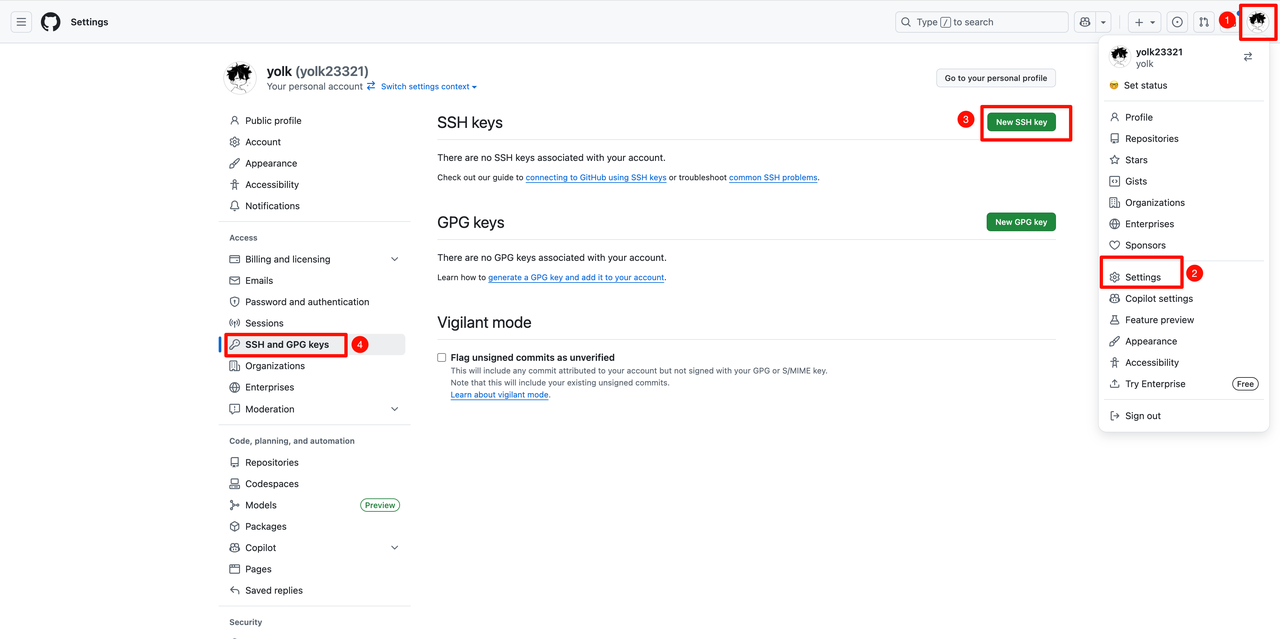
Task: Open the GitHub homepage via Octocat logo
Action: pos(50,22)
